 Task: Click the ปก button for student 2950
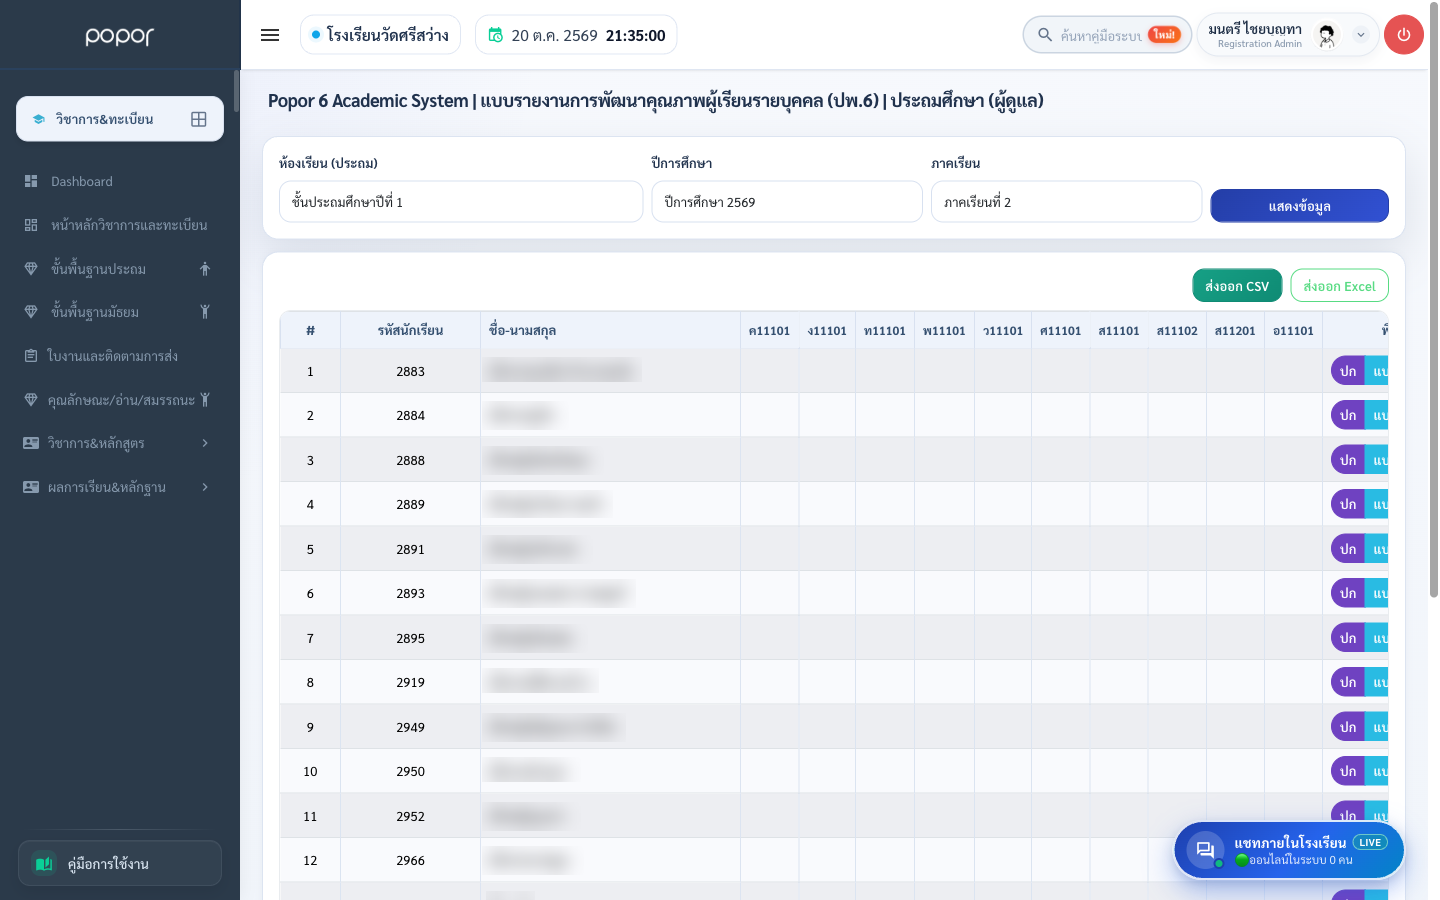(1348, 771)
